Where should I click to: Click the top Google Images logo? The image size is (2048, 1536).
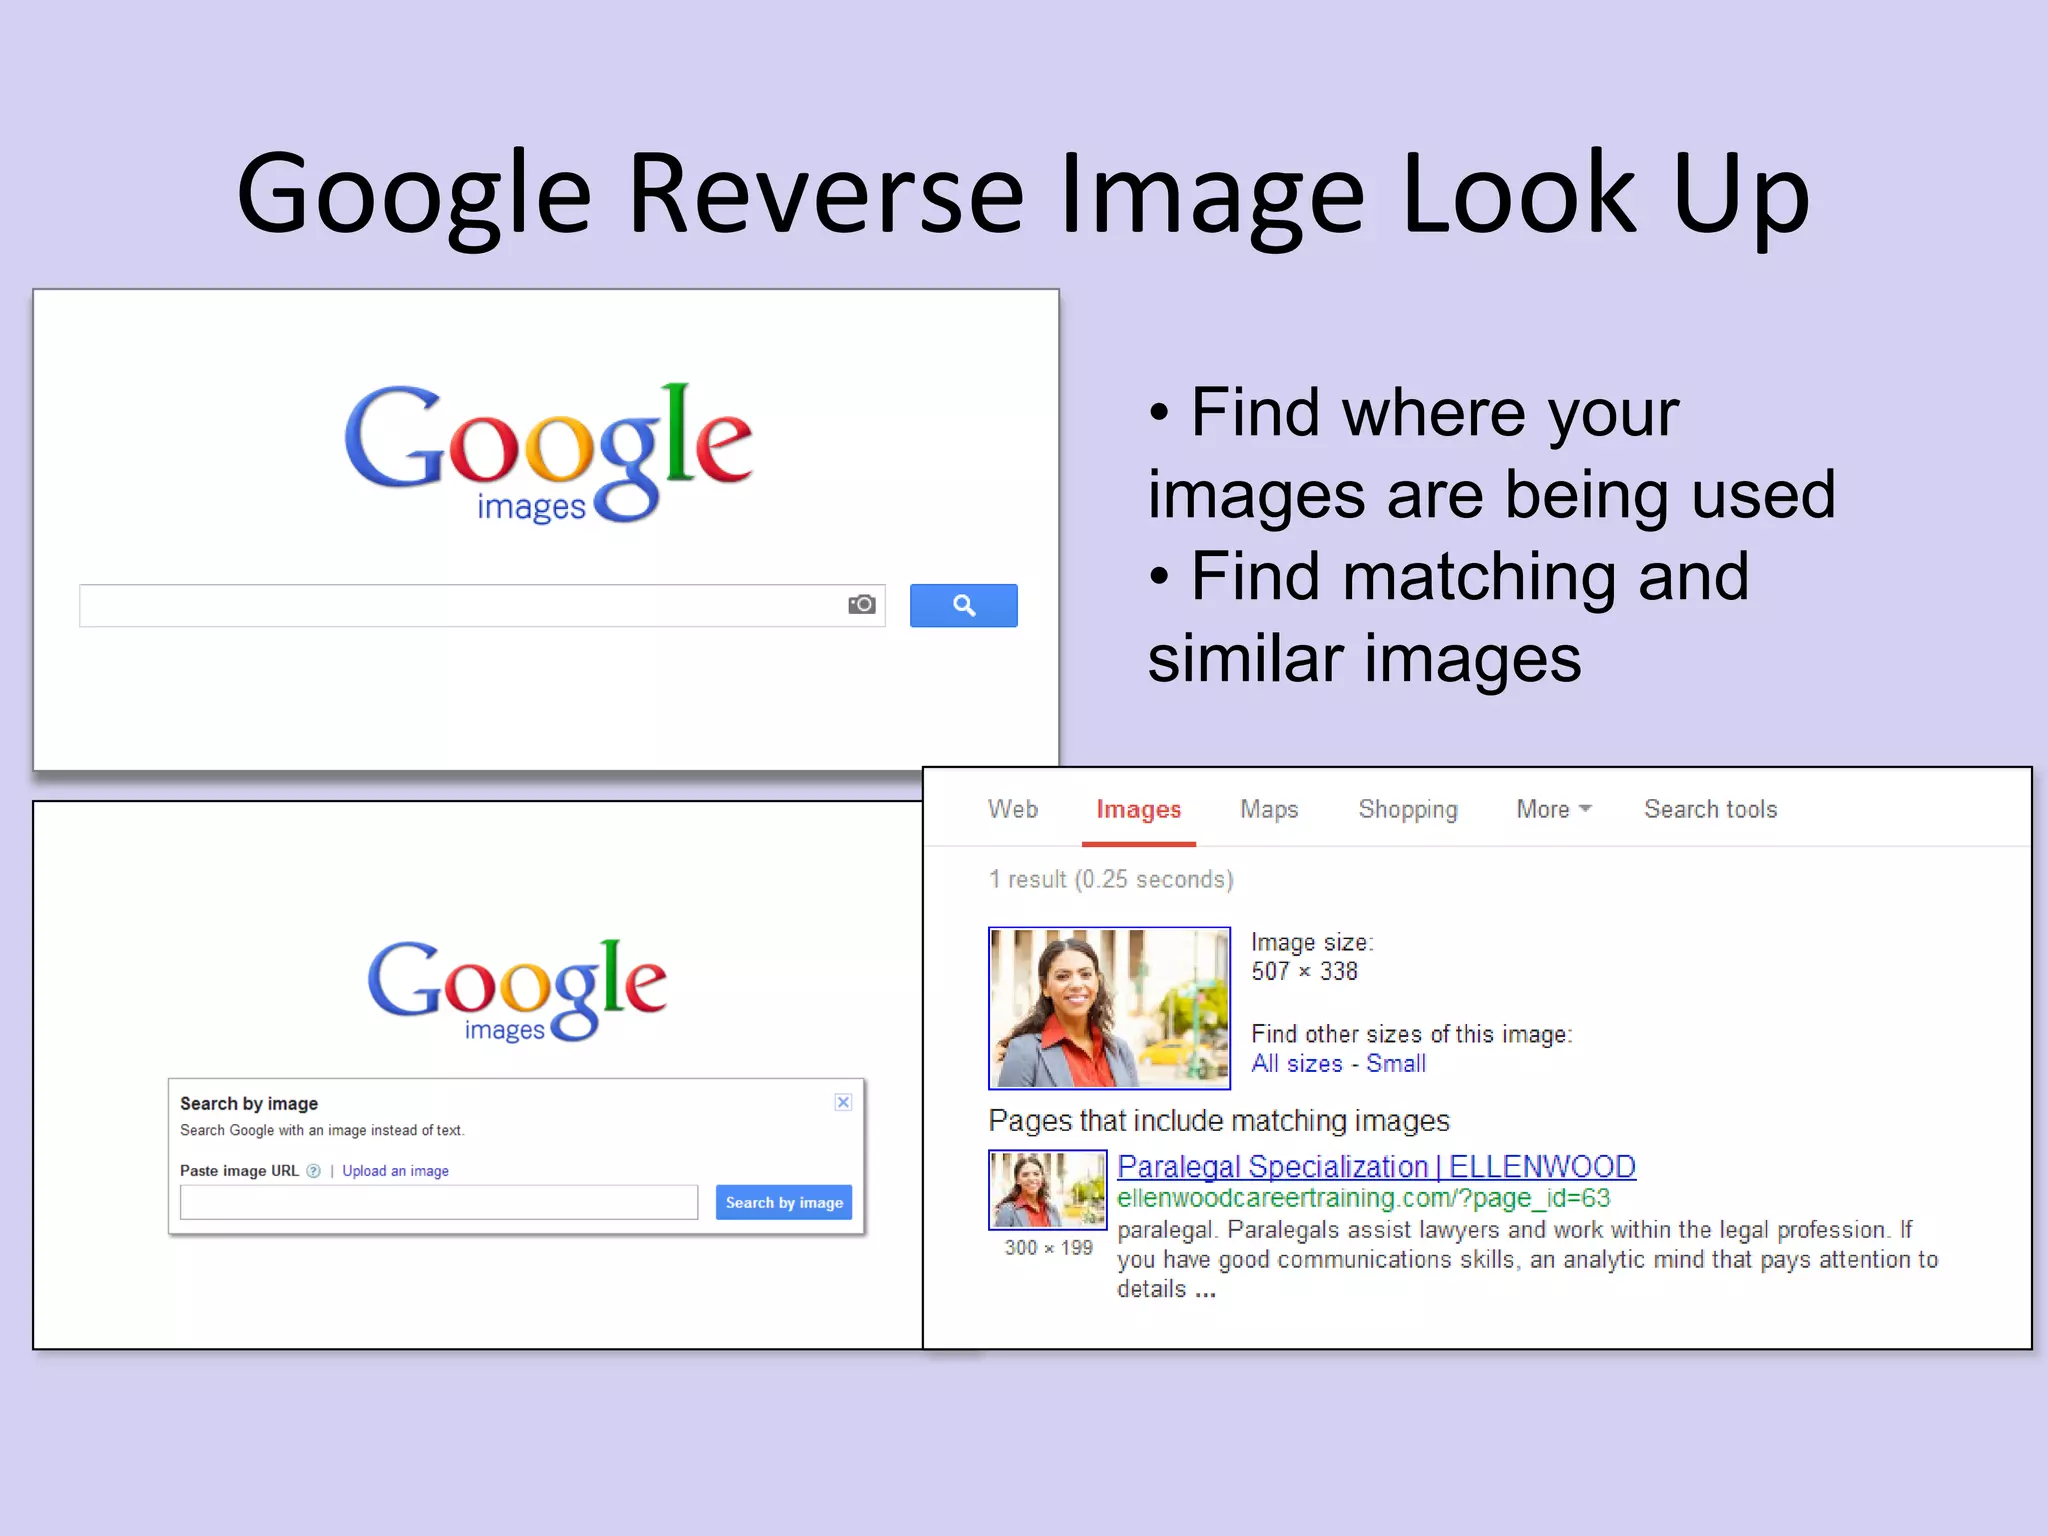[x=548, y=454]
